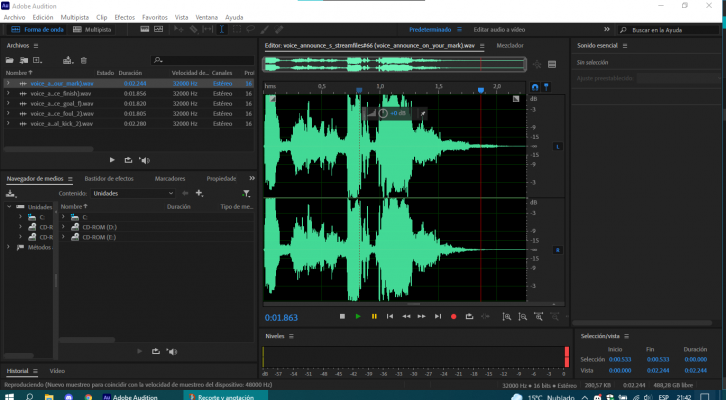The width and height of the screenshot is (726, 400).
Task: Click the Archivos panel search field
Action: pos(202,60)
